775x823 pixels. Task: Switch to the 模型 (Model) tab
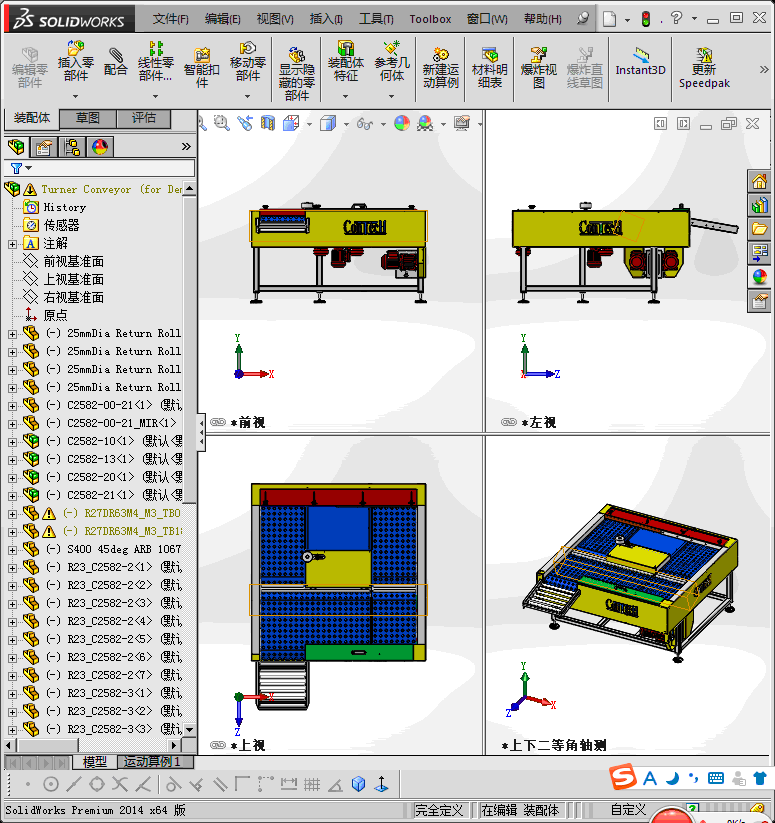[x=95, y=761]
